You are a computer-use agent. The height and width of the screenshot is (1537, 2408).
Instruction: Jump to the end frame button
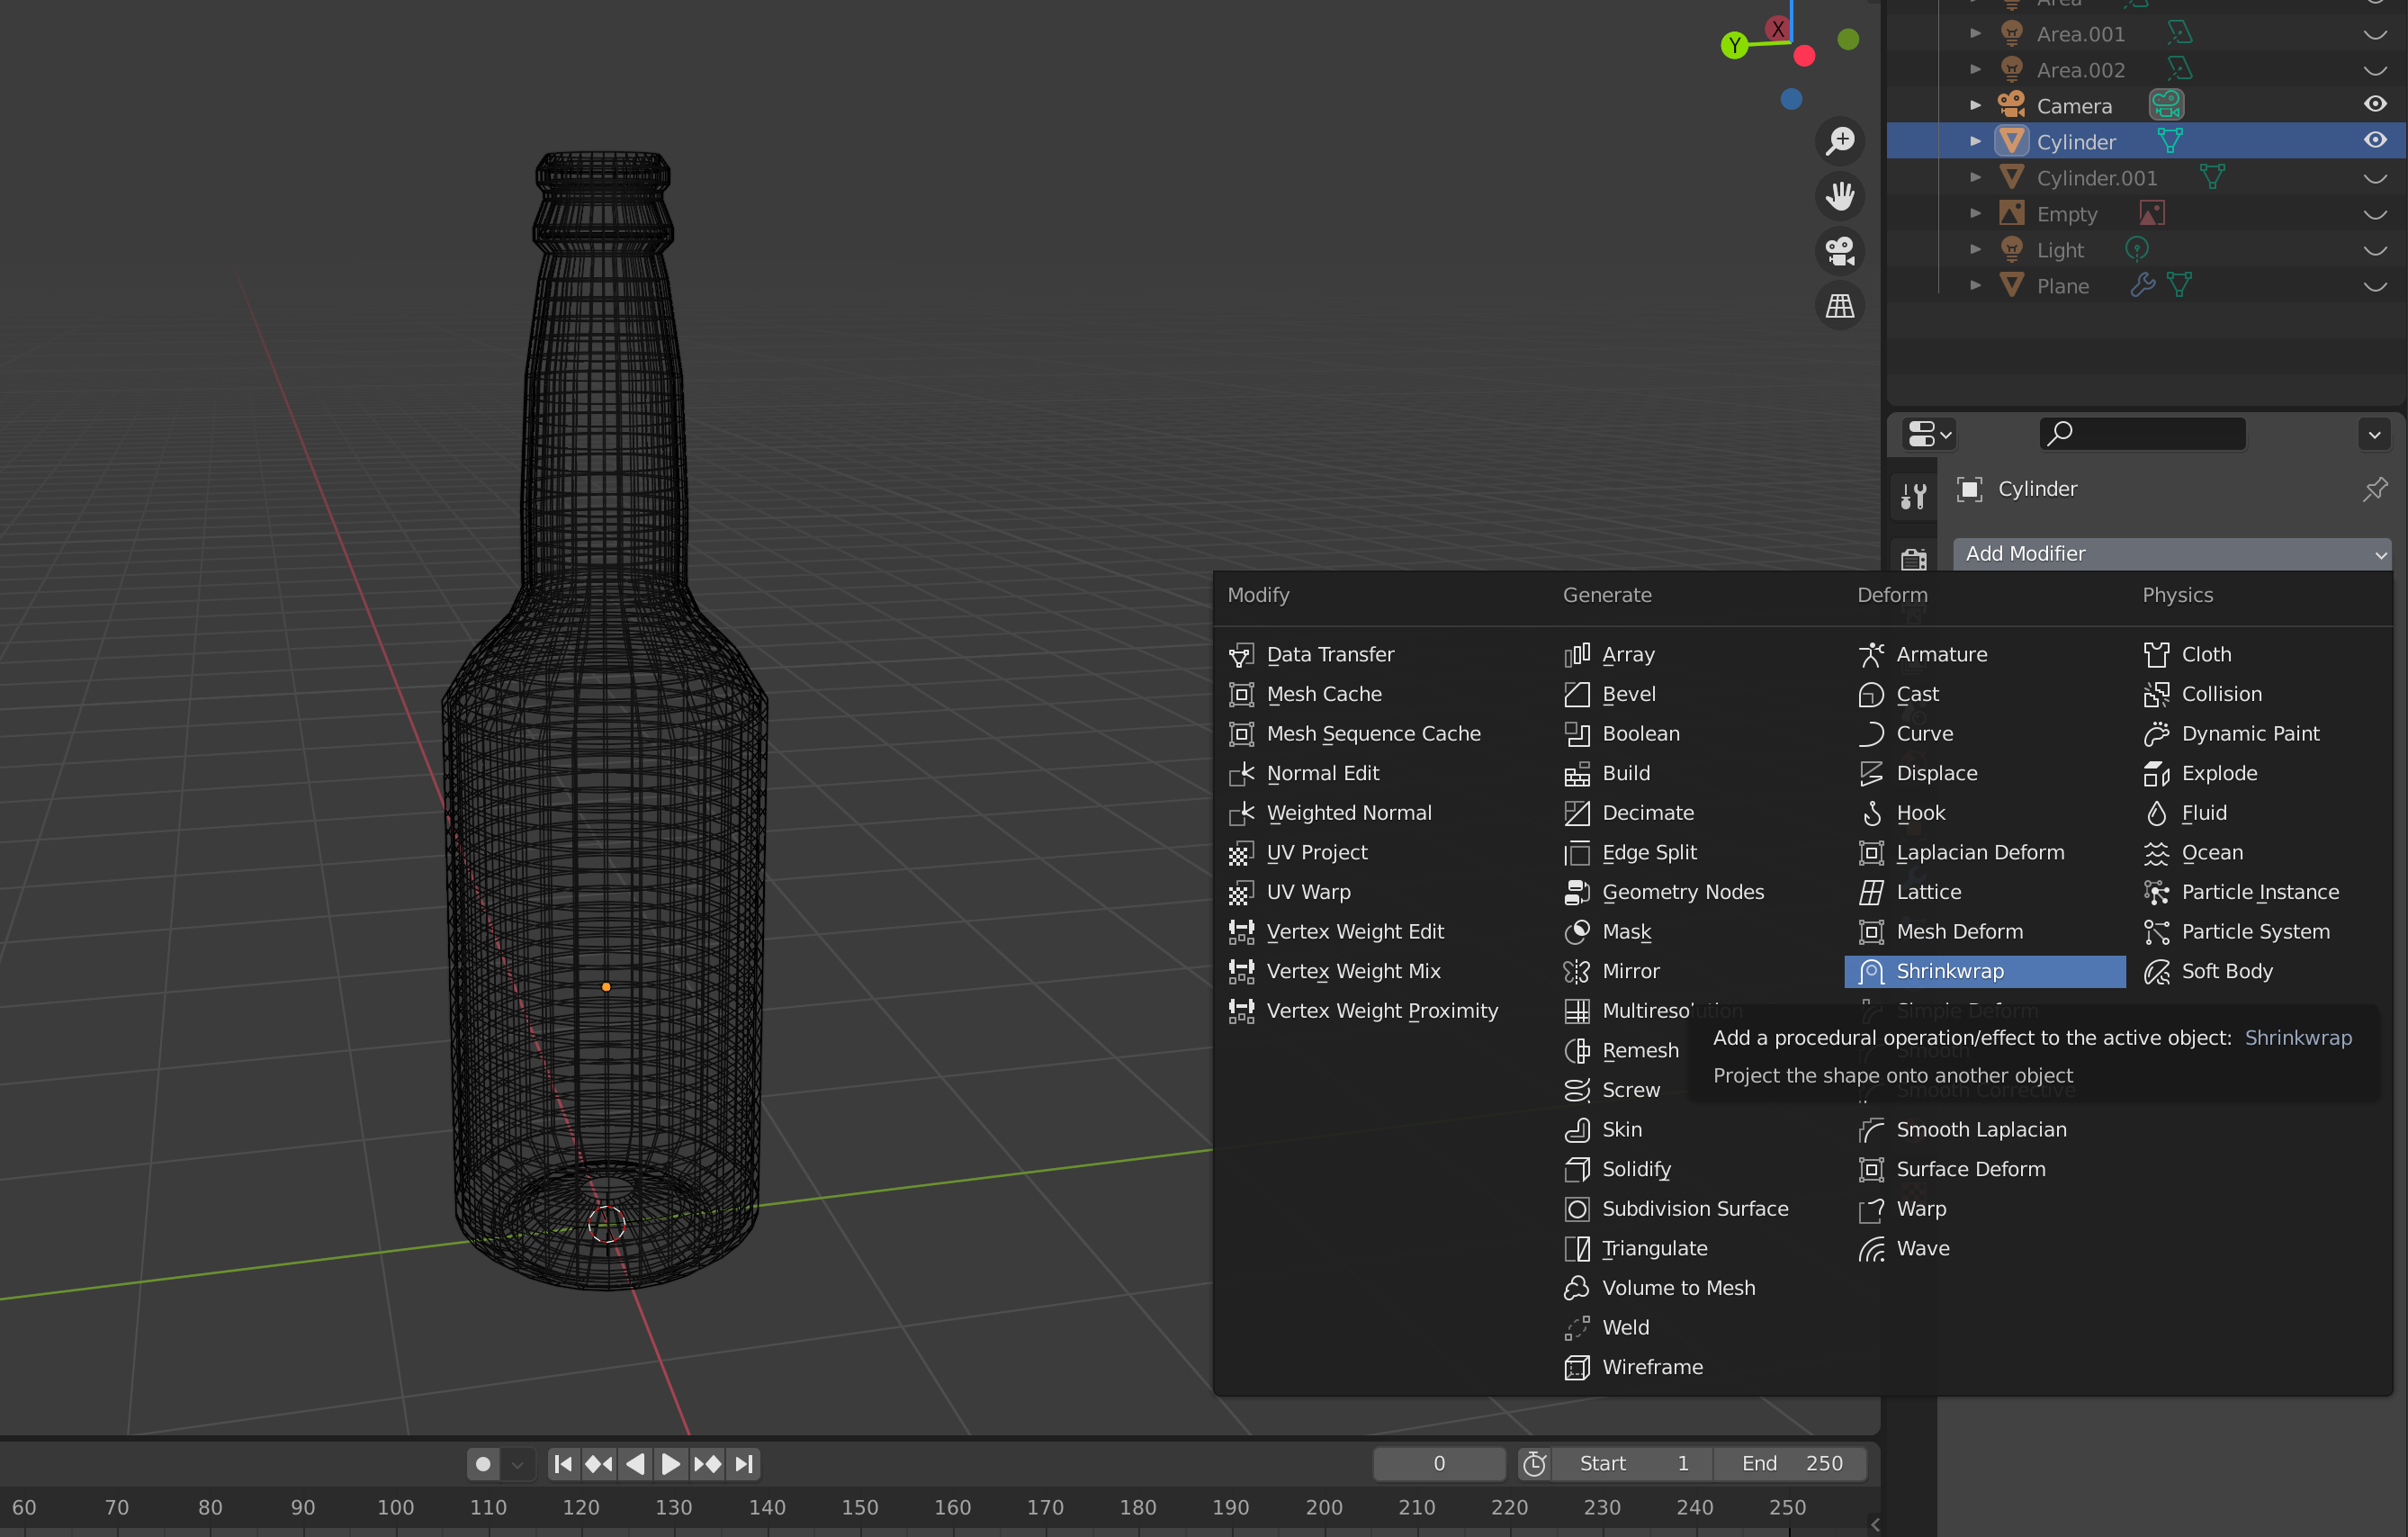745,1464
